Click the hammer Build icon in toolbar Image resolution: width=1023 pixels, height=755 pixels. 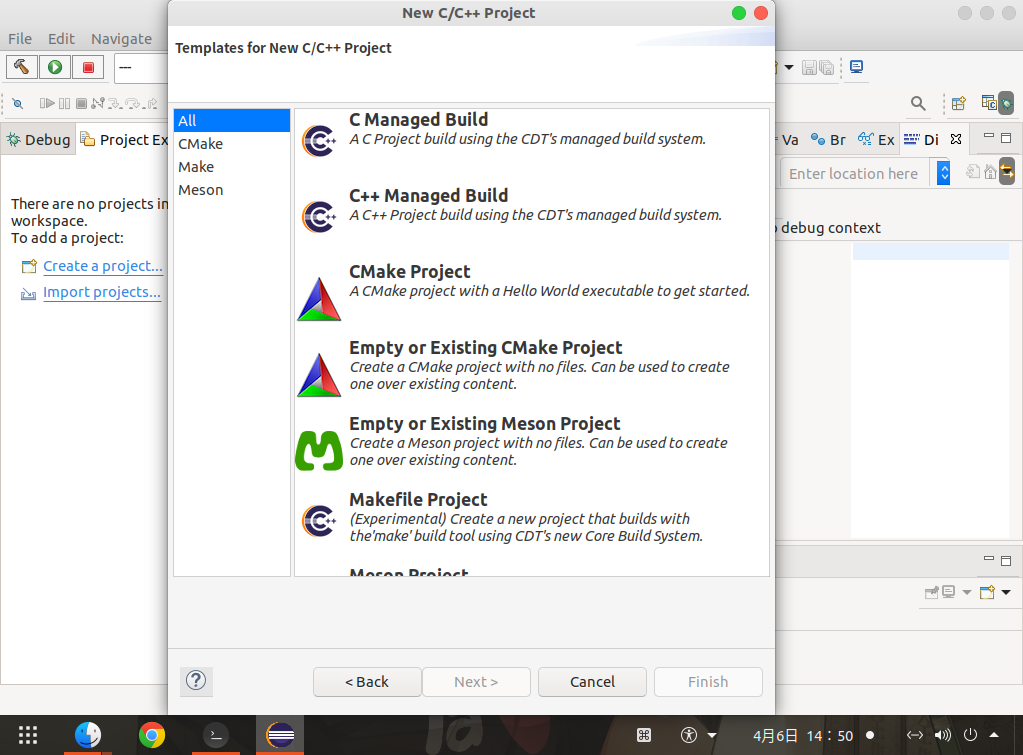(22, 67)
